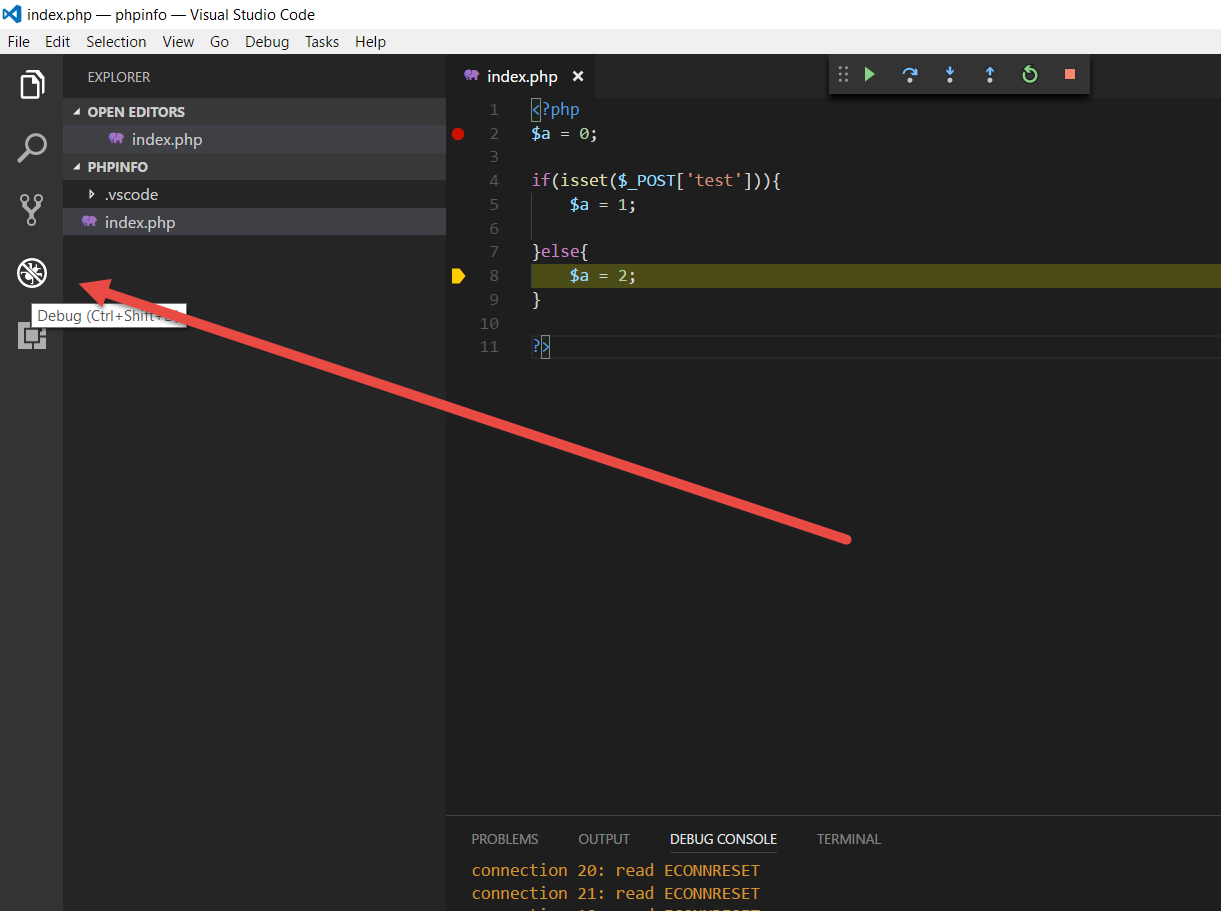Click the Step Into debug icon
Viewport: 1221px width, 911px height.
pos(950,75)
